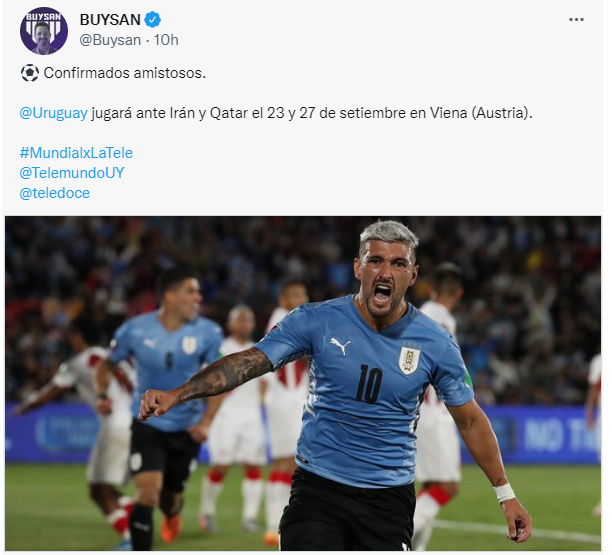This screenshot has width=612, height=555.
Task: Visit the @TelemundoUY mention
Action: 72,173
